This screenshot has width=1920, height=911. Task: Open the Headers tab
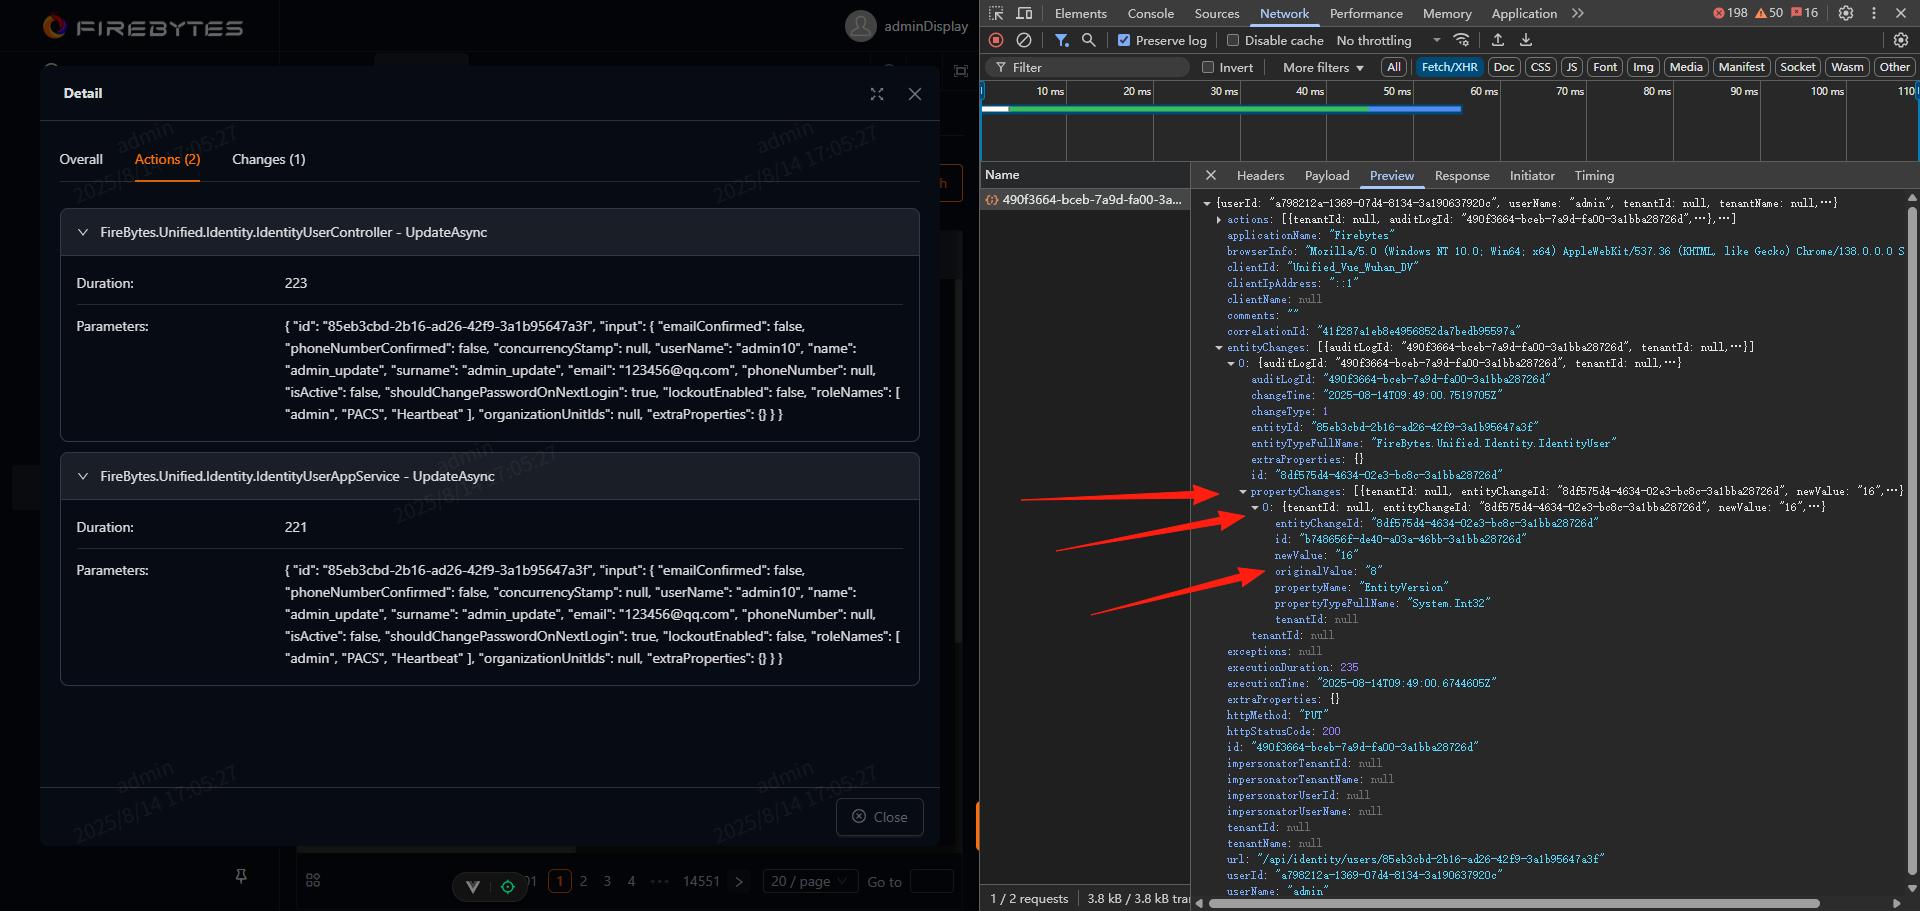[1260, 175]
